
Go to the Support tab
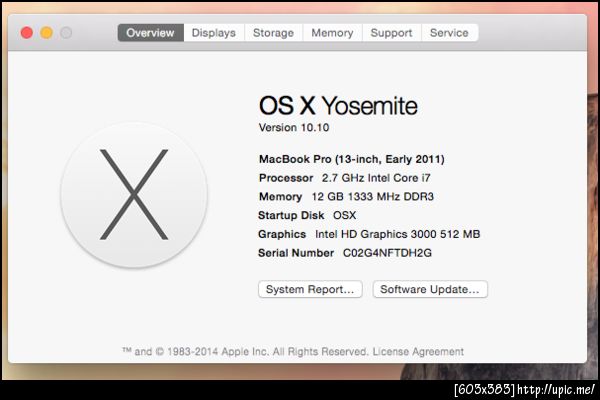click(x=391, y=33)
